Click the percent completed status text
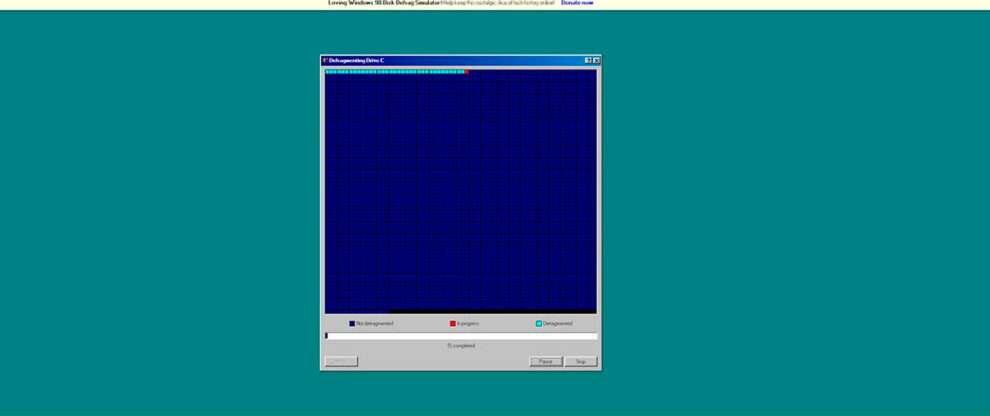Screen dimensions: 990x416 pyautogui.click(x=461, y=346)
